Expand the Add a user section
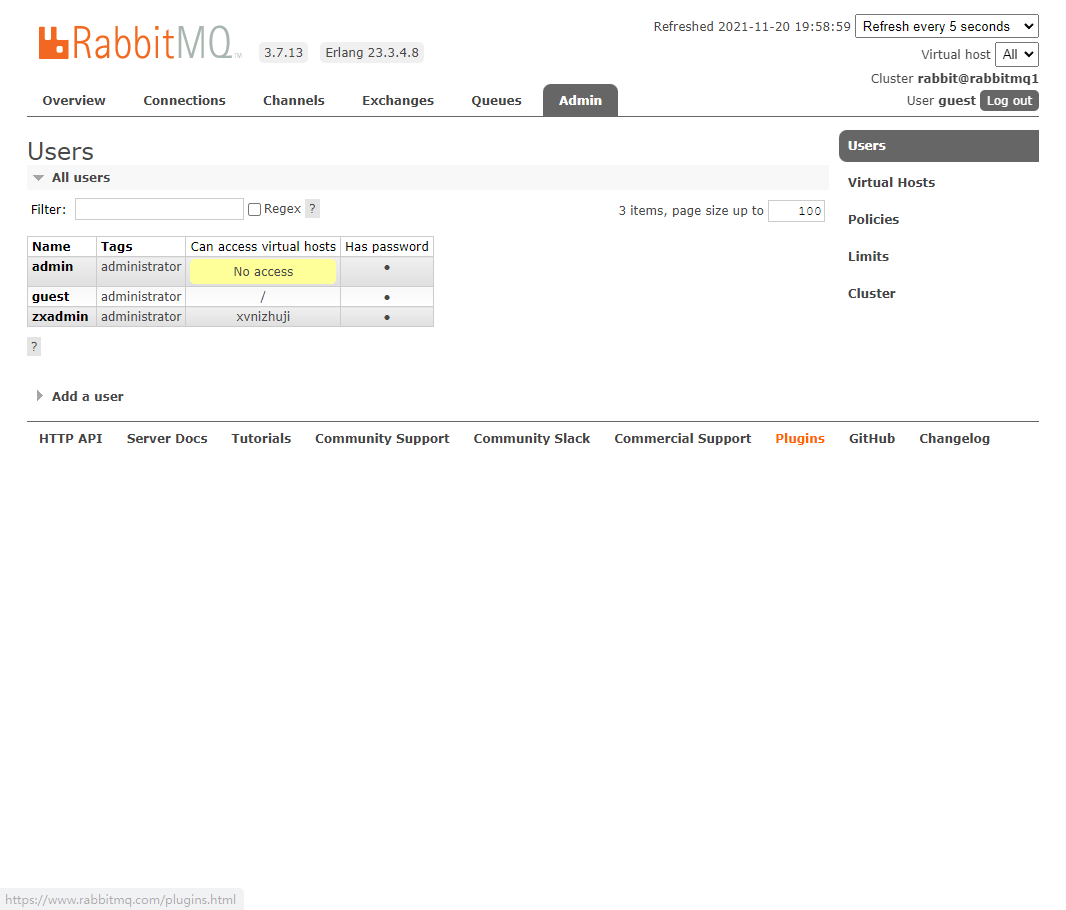Viewport: 1066px width, 910px height. click(x=87, y=397)
